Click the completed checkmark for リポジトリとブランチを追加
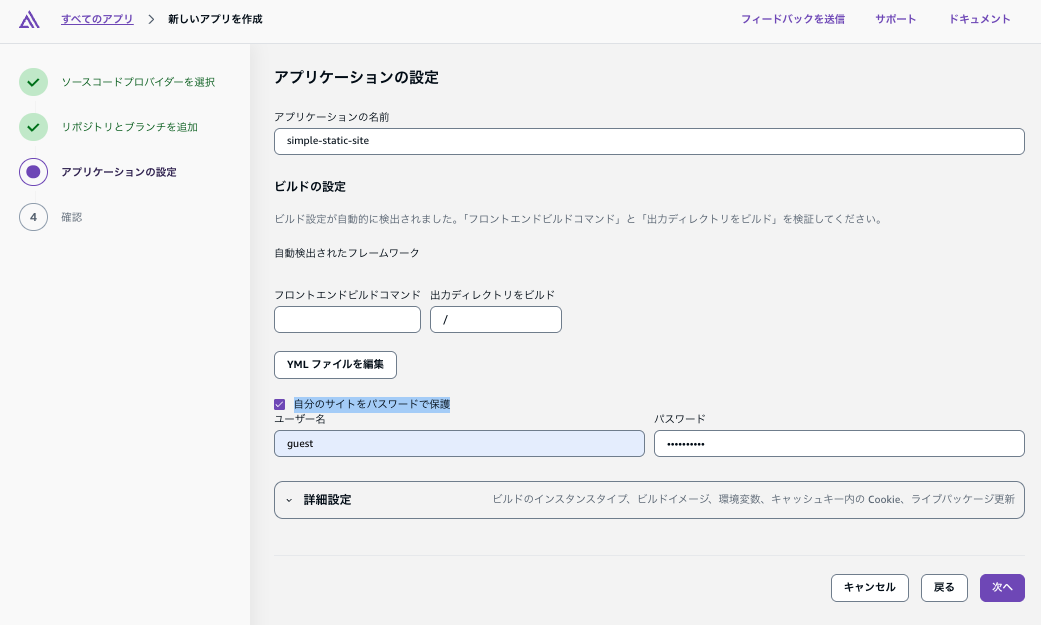The height and width of the screenshot is (625, 1041). 33,127
